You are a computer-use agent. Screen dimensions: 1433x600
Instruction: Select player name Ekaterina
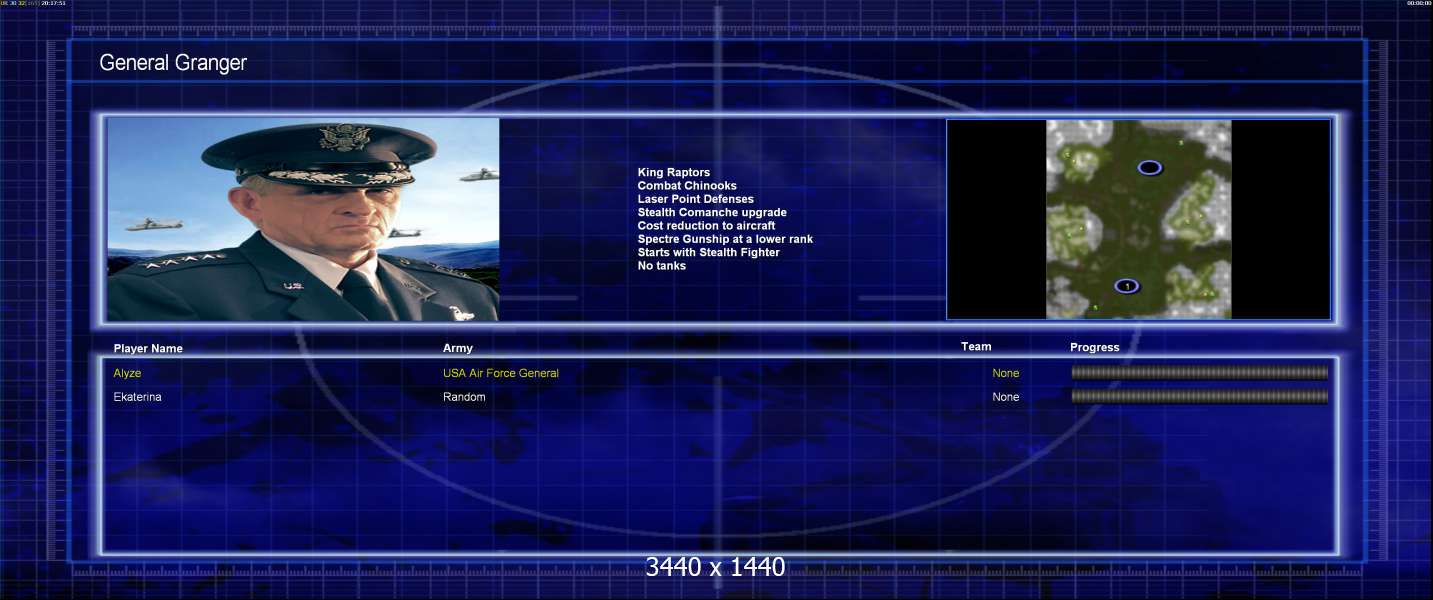tap(137, 397)
